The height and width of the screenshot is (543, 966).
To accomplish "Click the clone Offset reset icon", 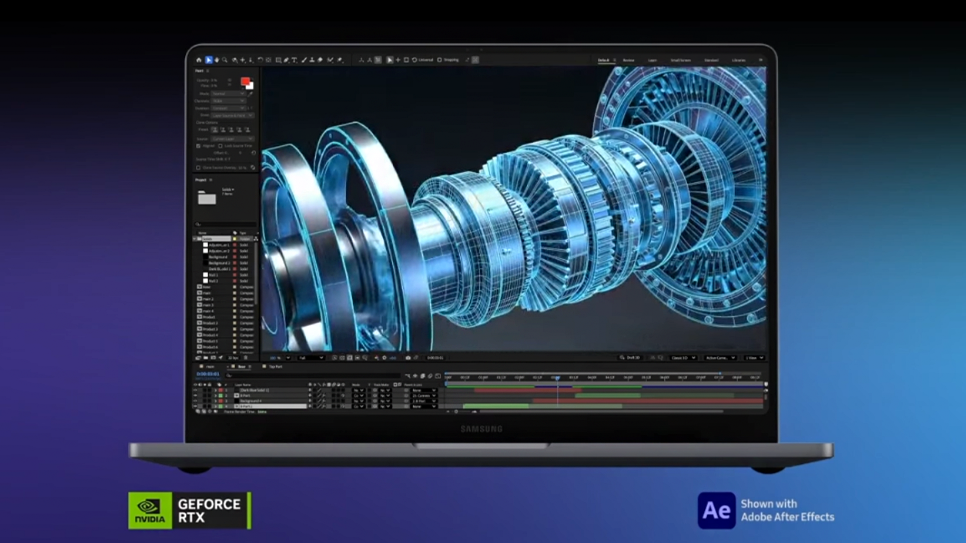I will tap(254, 153).
